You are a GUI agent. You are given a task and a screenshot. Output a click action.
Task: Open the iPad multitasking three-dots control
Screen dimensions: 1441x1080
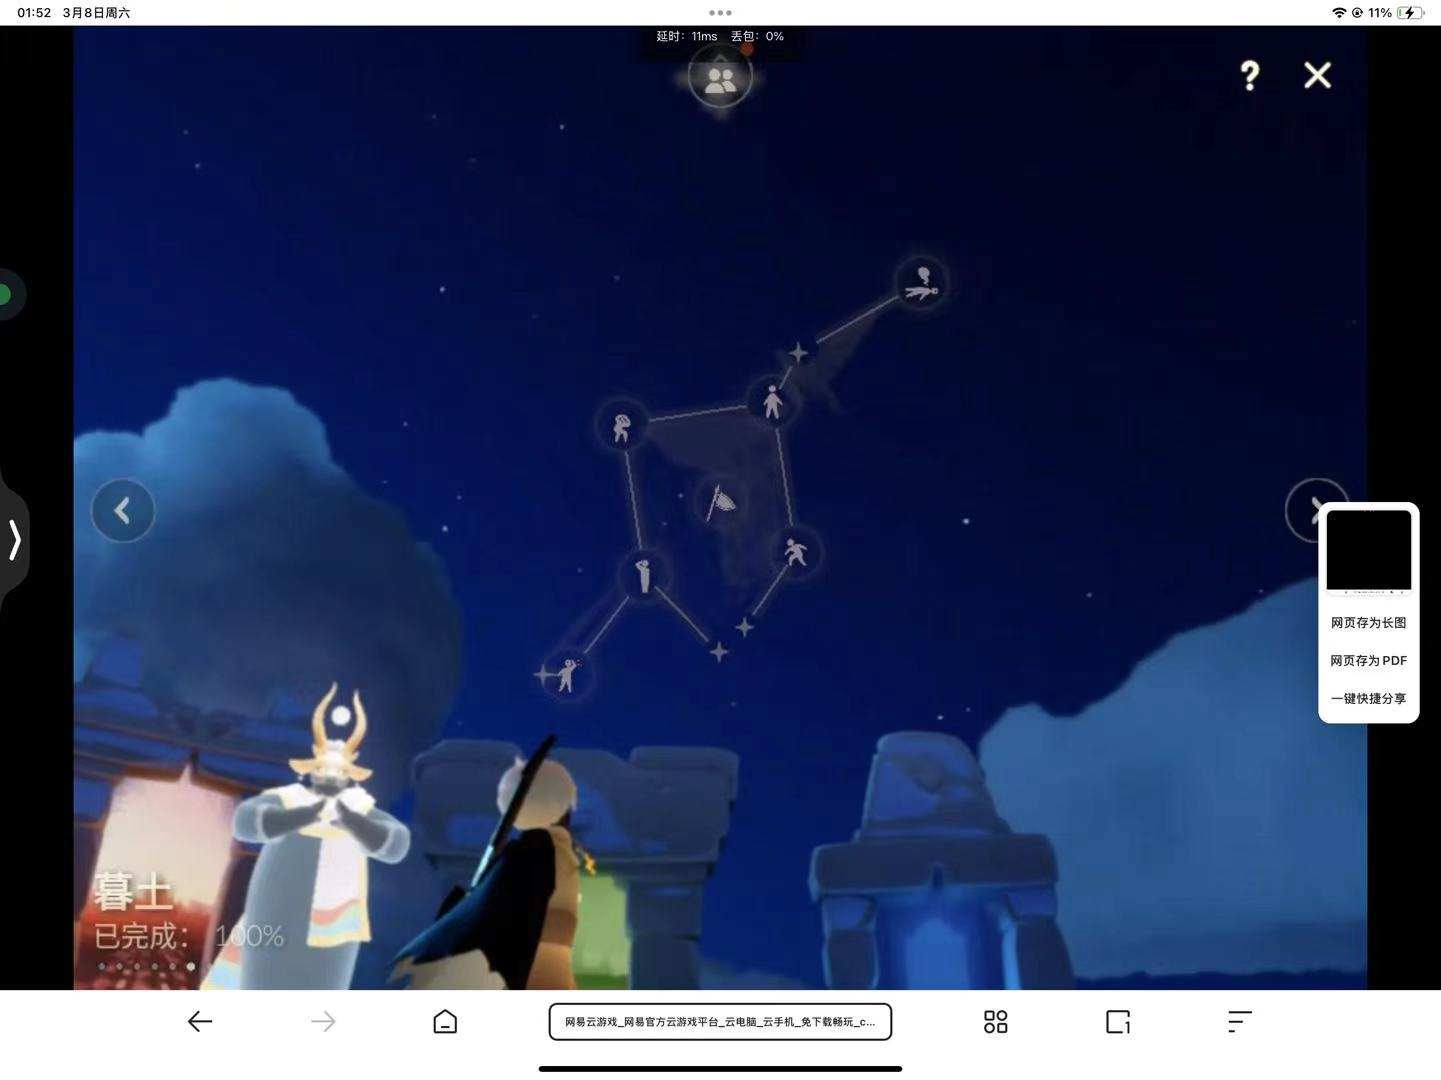[720, 13]
